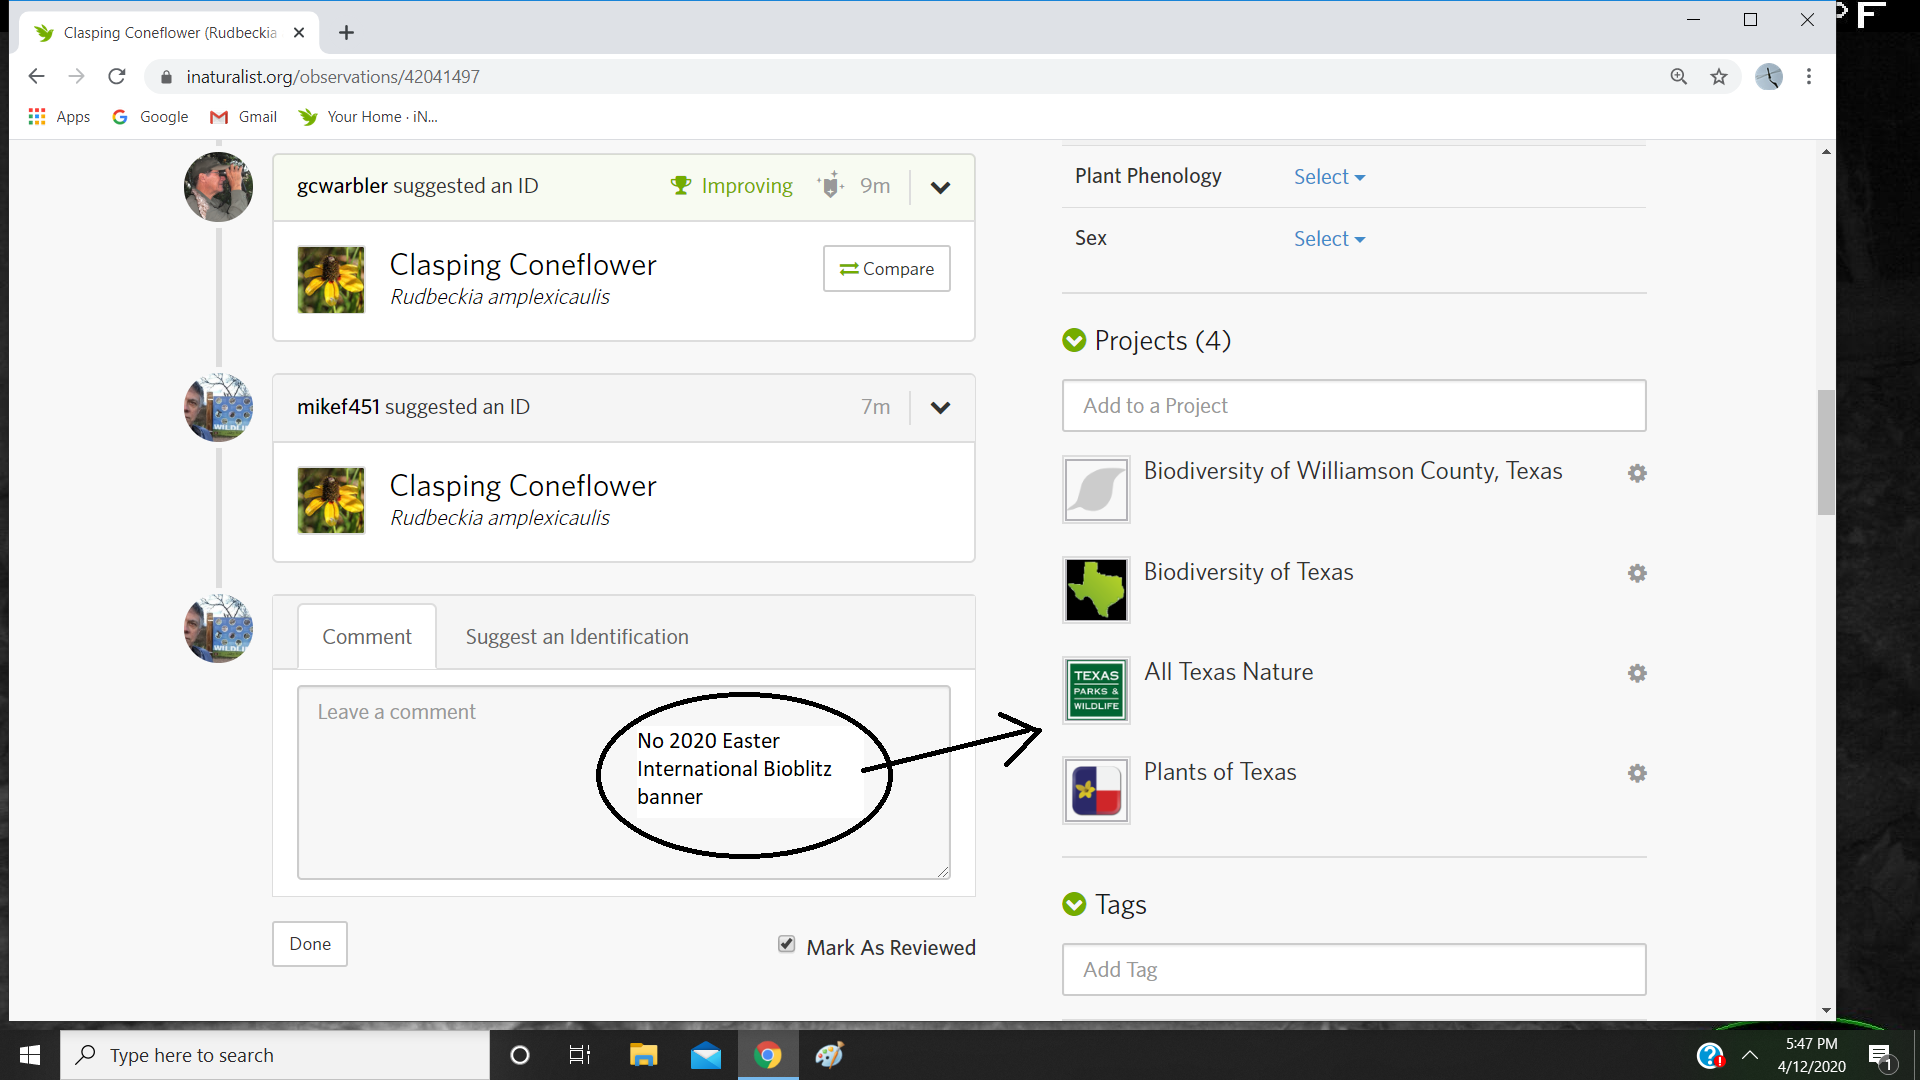Image resolution: width=1920 pixels, height=1080 pixels.
Task: Open settings gear for All Texas Nature
Action: (1637, 673)
